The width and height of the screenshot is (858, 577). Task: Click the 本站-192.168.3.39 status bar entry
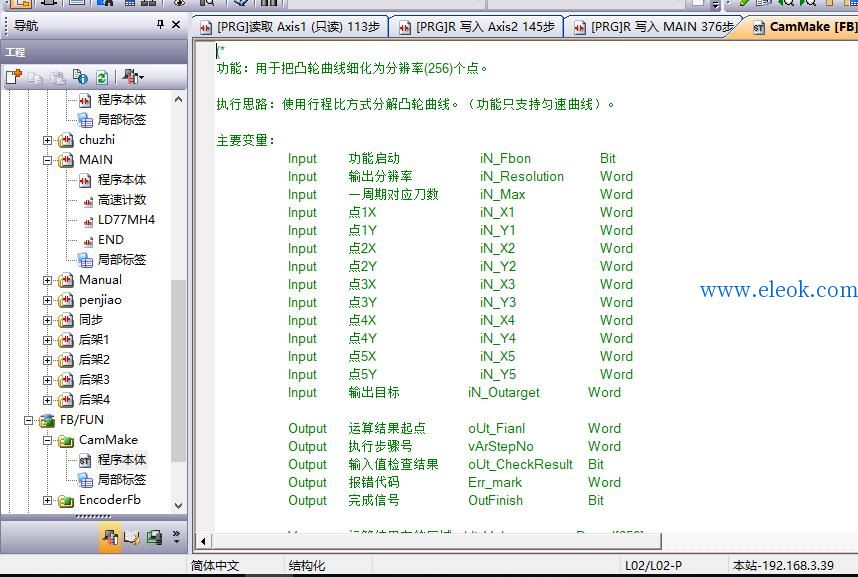[783, 566]
